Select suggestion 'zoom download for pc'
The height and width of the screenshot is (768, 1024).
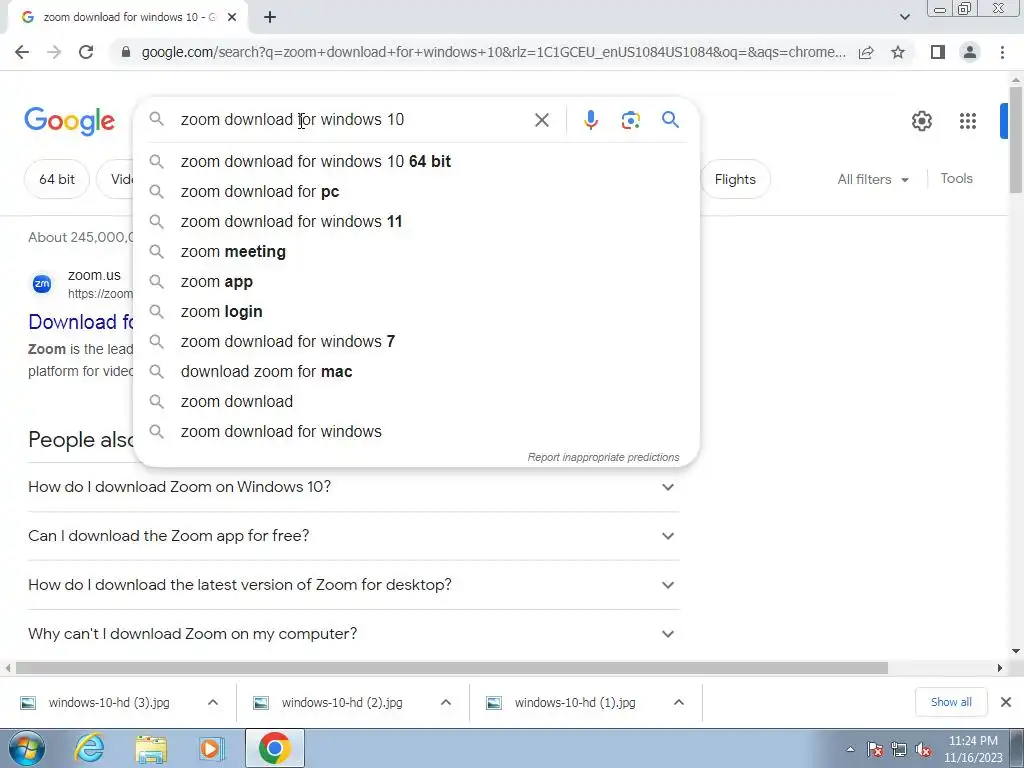click(417, 191)
